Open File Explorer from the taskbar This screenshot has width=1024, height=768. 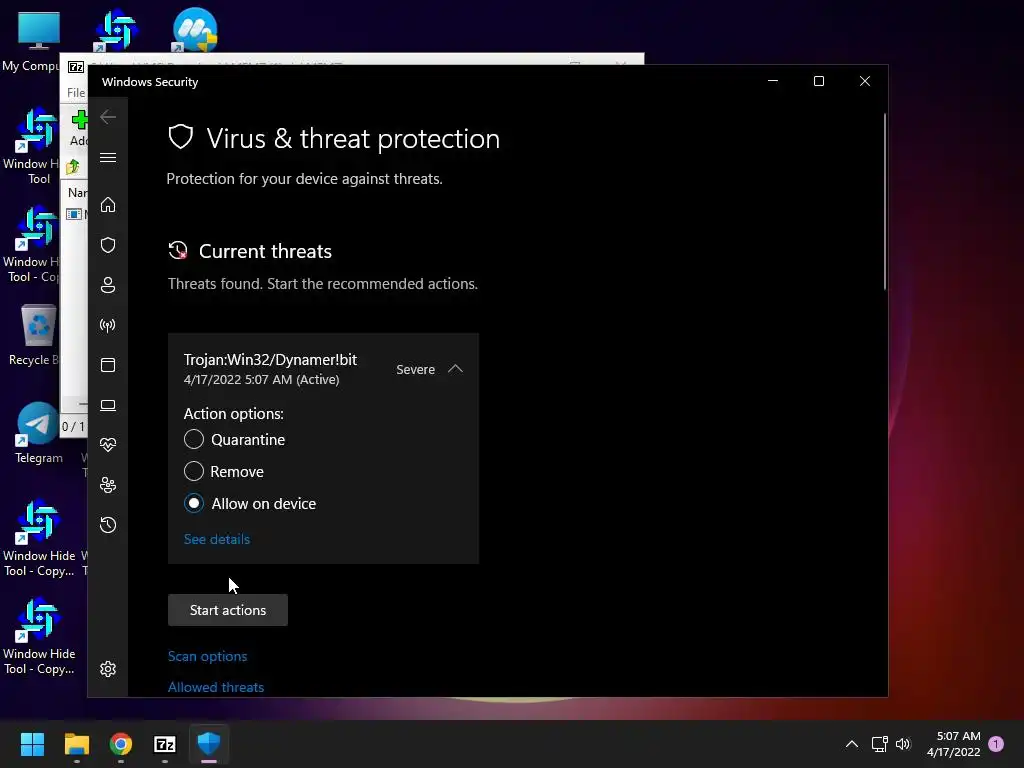tap(76, 744)
